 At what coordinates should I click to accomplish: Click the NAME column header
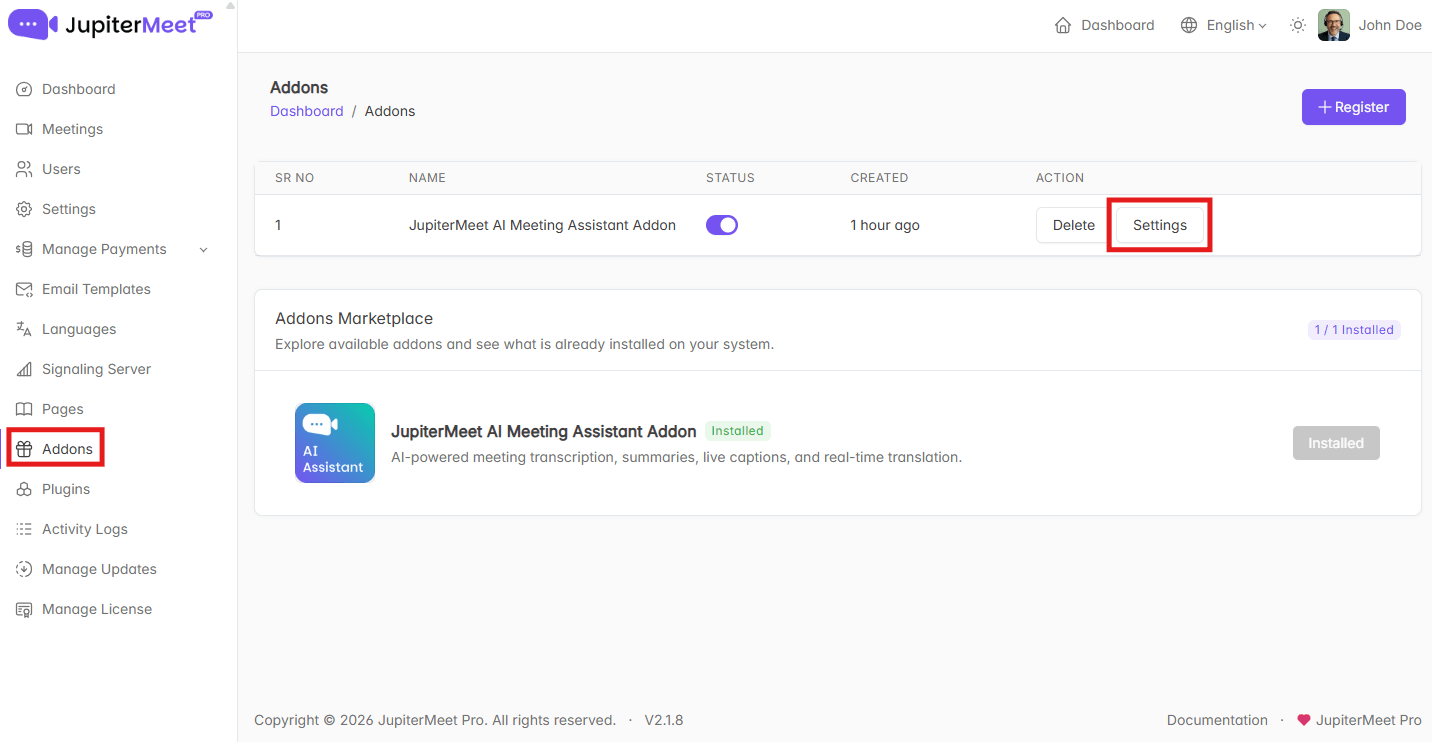click(x=427, y=178)
